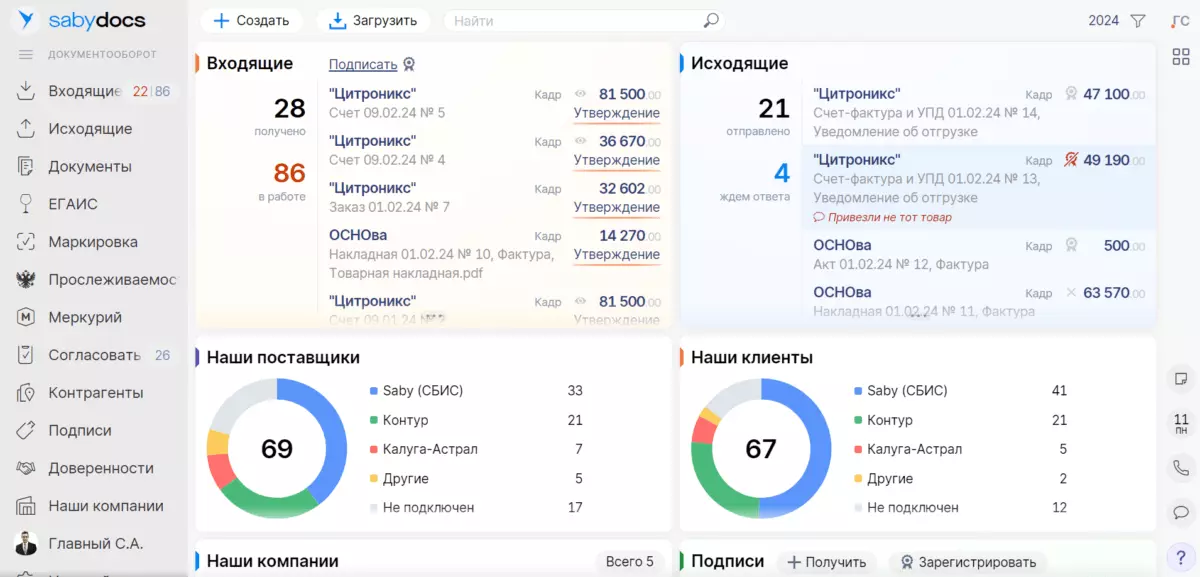Click the Входящие inbox icon in sidebar
Viewport: 1200px width, 577px height.
pyautogui.click(x=26, y=91)
